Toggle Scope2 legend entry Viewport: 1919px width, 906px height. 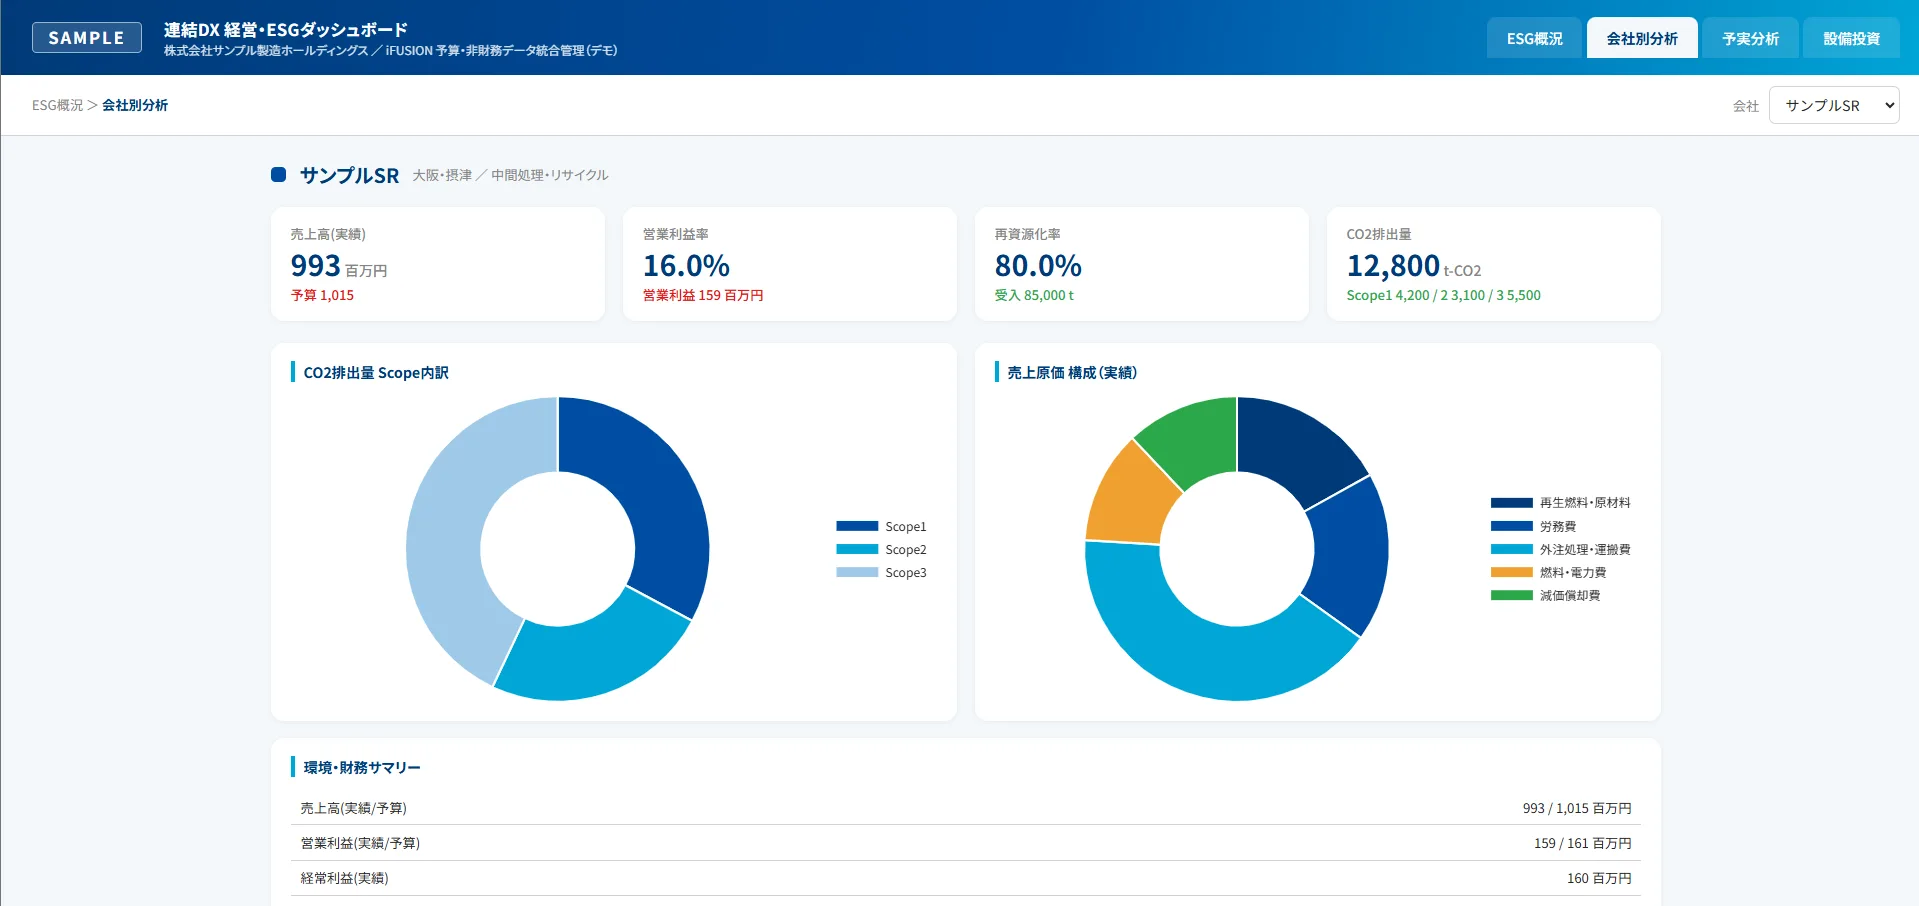pyautogui.click(x=881, y=549)
